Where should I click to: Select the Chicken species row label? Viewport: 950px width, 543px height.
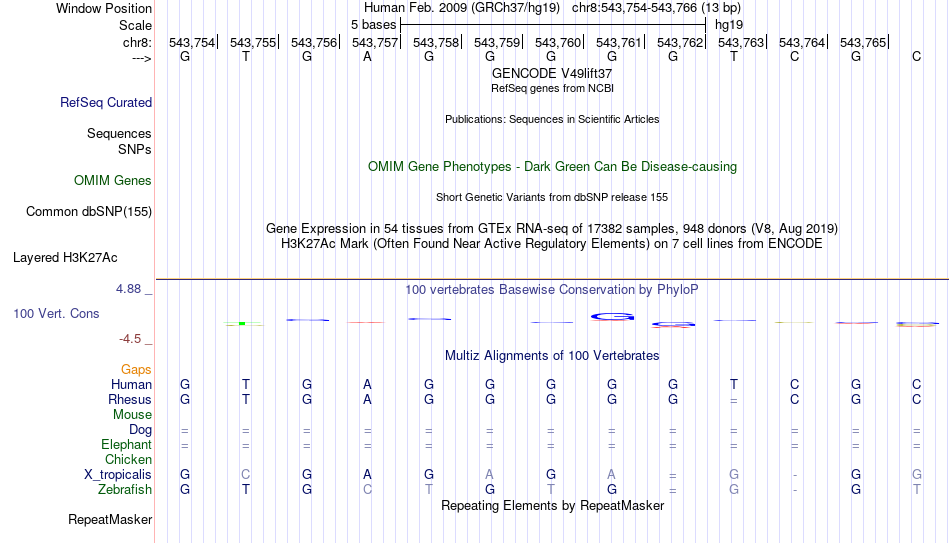128,459
